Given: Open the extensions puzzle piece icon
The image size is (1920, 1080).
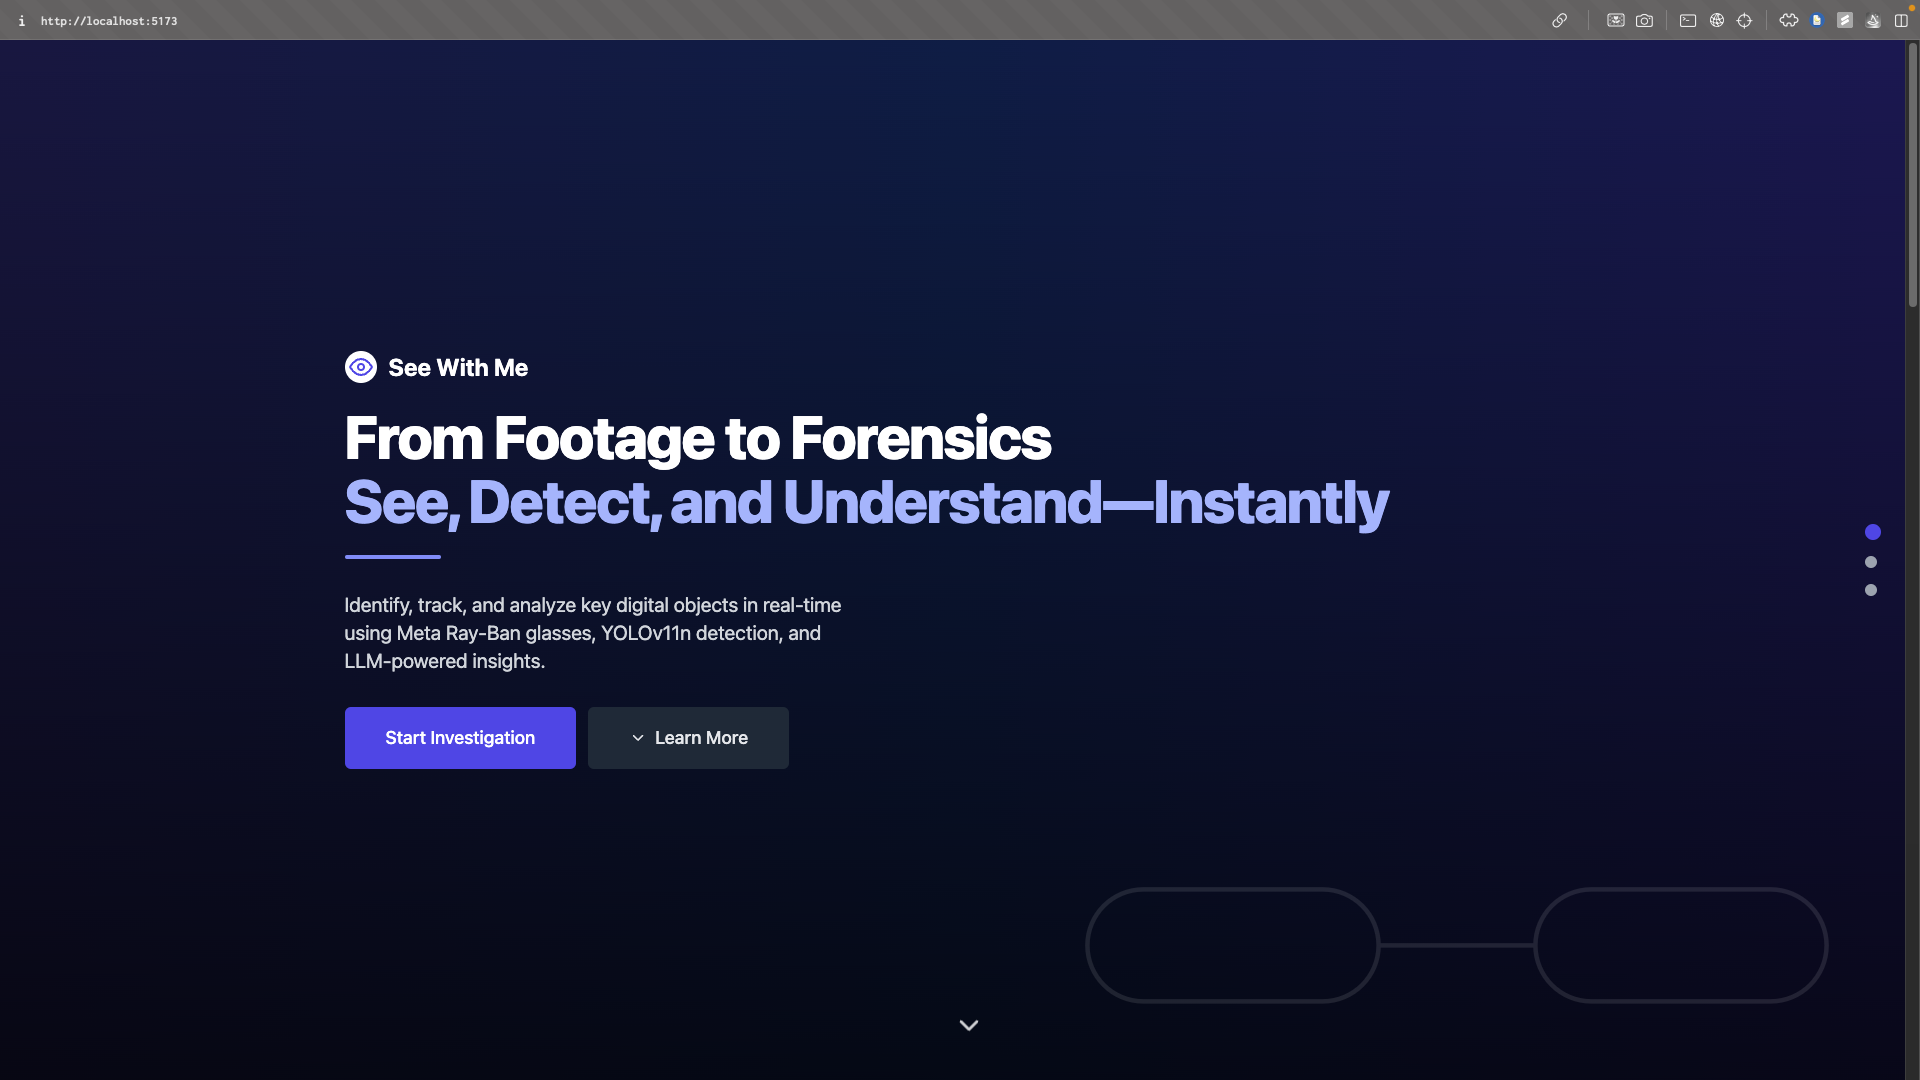Looking at the screenshot, I should (1789, 20).
